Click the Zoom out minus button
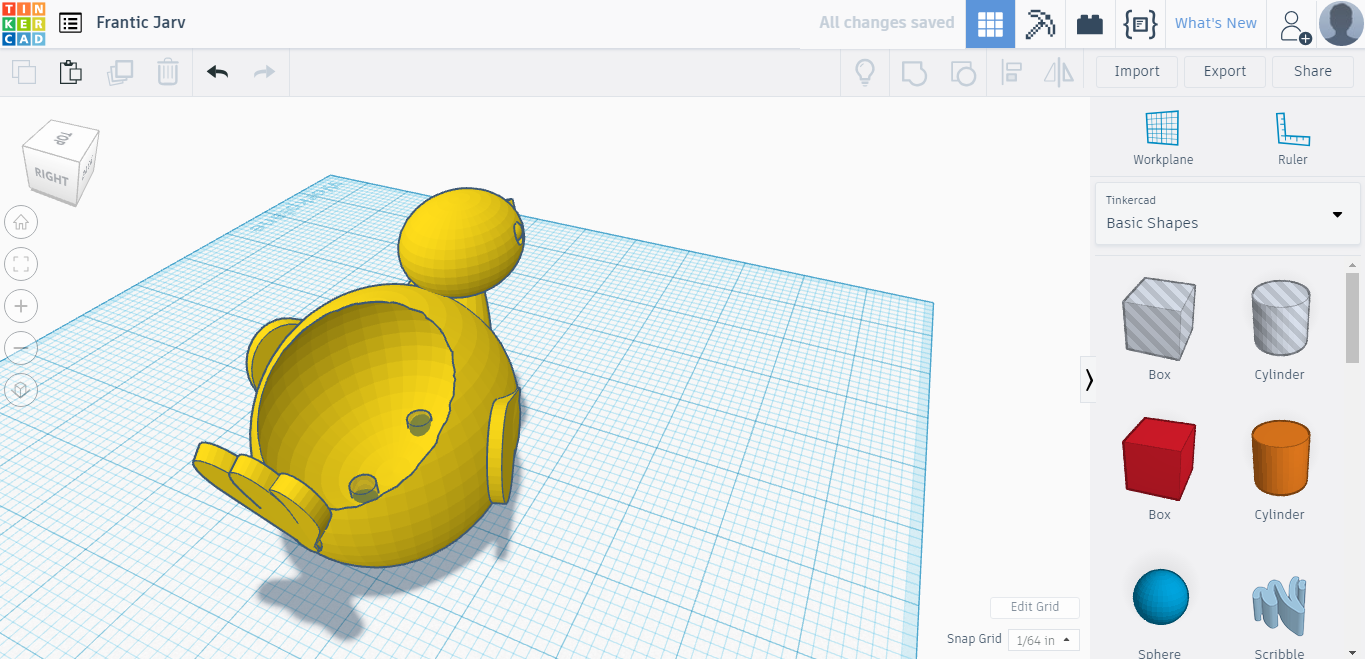This screenshot has width=1365, height=659. click(x=21, y=348)
